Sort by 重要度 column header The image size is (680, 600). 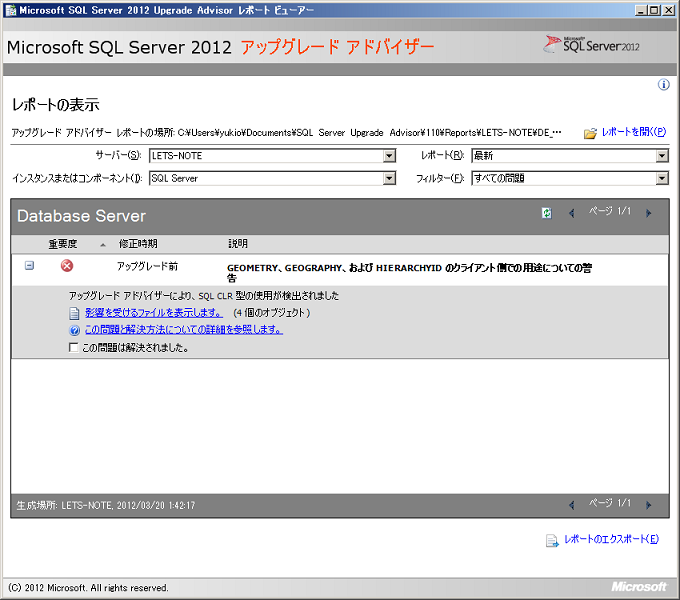pyautogui.click(x=62, y=244)
